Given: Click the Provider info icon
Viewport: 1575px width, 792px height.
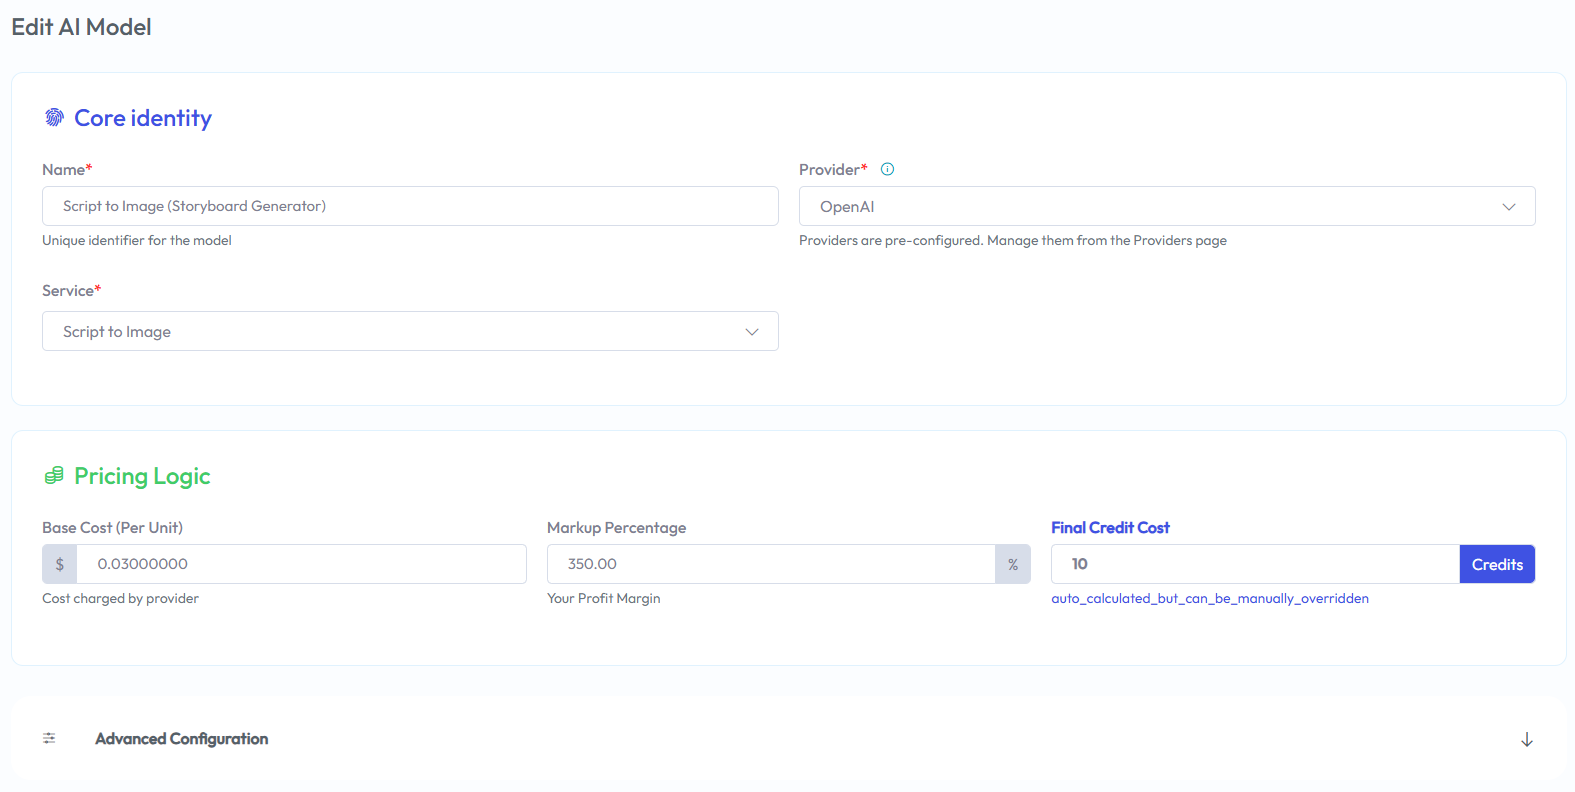Looking at the screenshot, I should [x=887, y=169].
